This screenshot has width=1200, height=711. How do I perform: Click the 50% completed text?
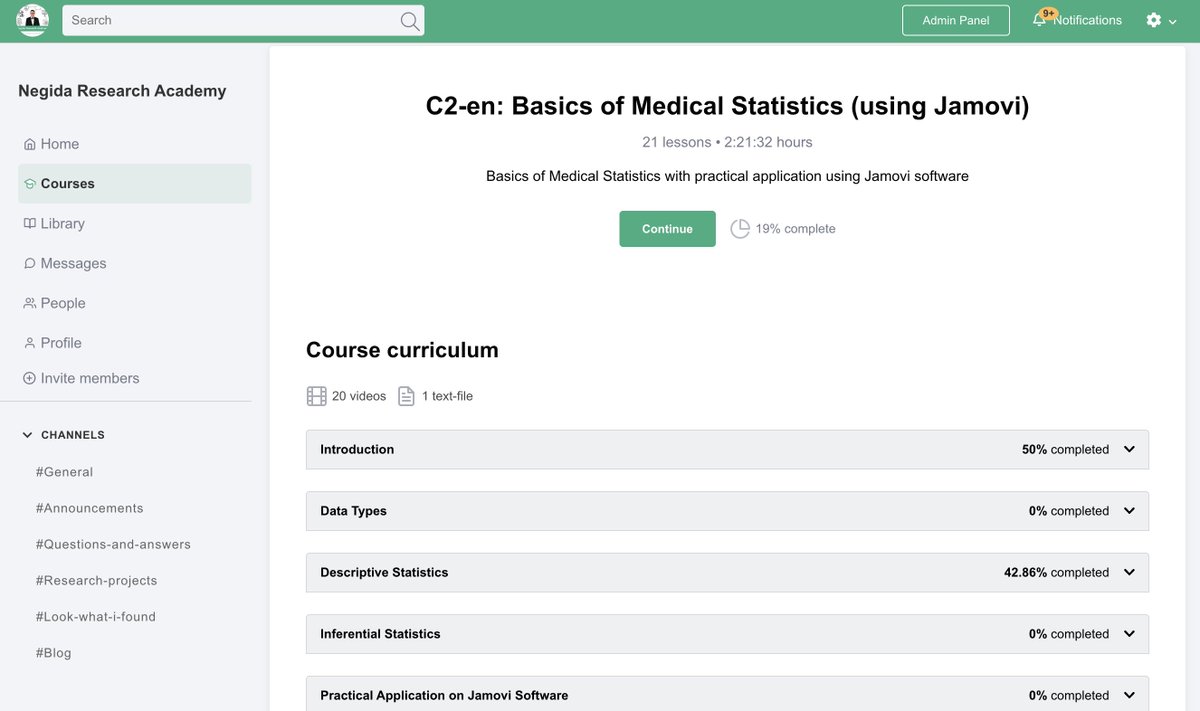click(1065, 449)
